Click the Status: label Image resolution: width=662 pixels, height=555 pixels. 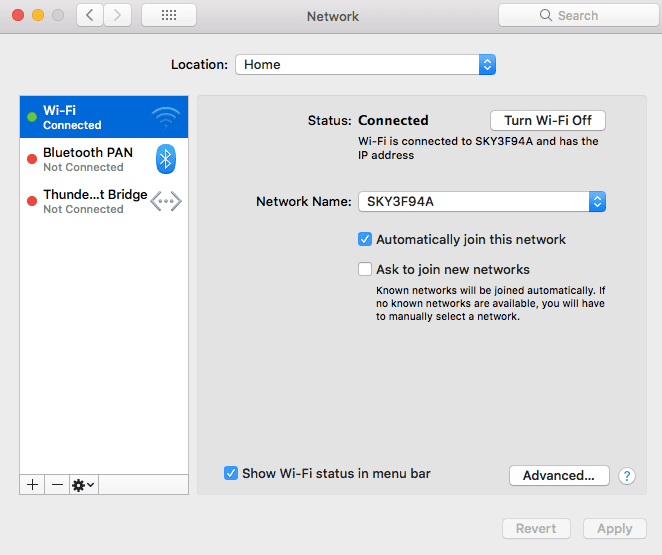pyautogui.click(x=329, y=121)
